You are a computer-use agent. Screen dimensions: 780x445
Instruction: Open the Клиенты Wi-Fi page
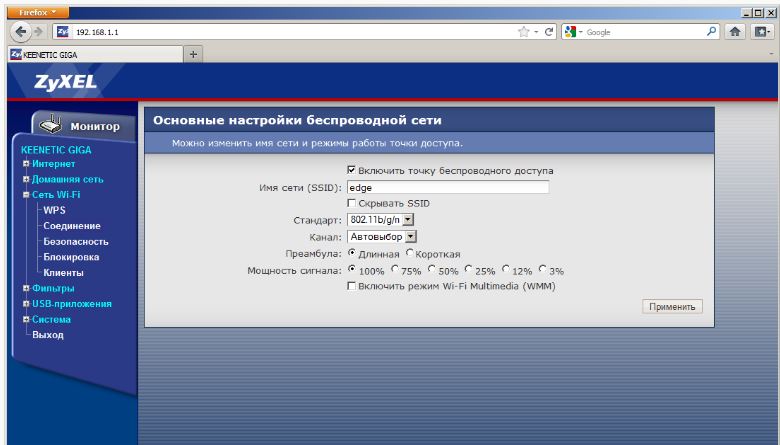click(x=63, y=272)
